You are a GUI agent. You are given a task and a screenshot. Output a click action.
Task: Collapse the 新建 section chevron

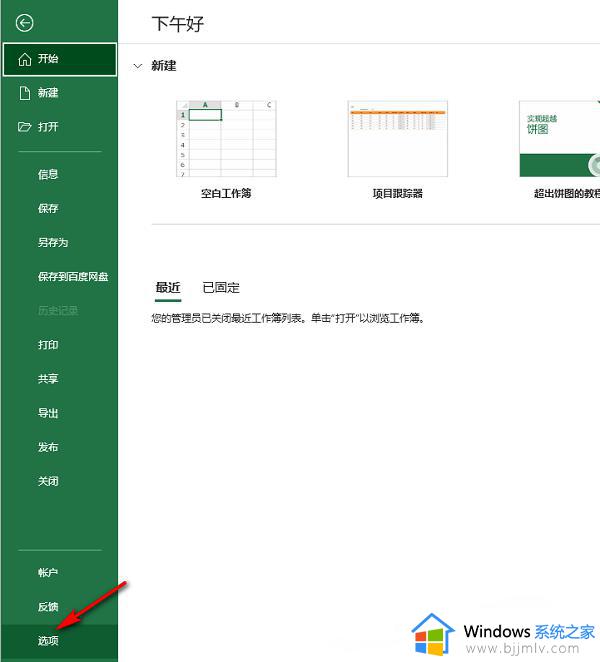(x=138, y=66)
